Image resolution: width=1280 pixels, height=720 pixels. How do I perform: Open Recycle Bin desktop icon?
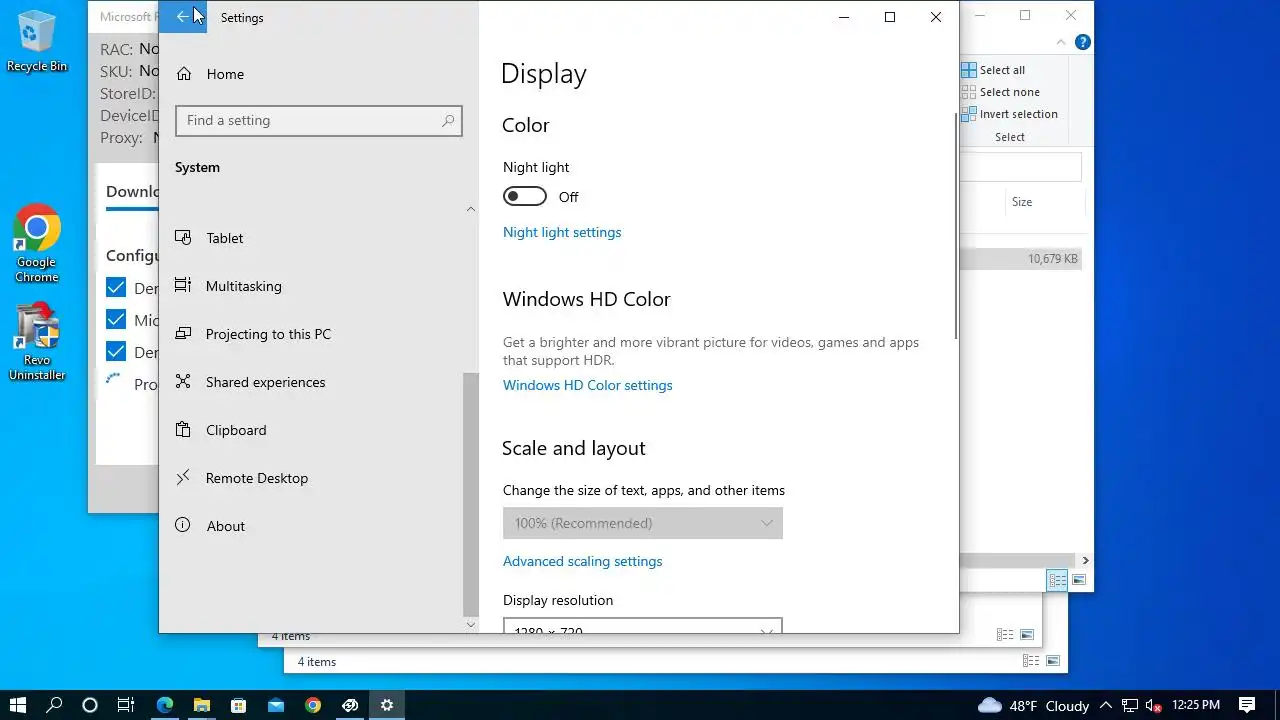tap(37, 41)
